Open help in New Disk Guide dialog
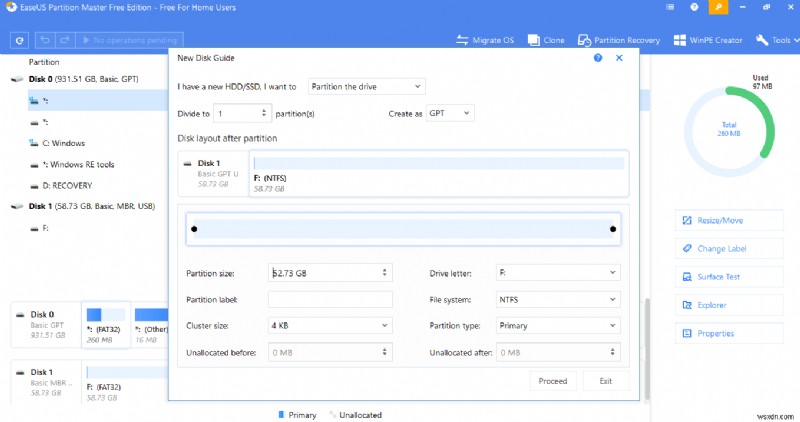 pyautogui.click(x=598, y=58)
